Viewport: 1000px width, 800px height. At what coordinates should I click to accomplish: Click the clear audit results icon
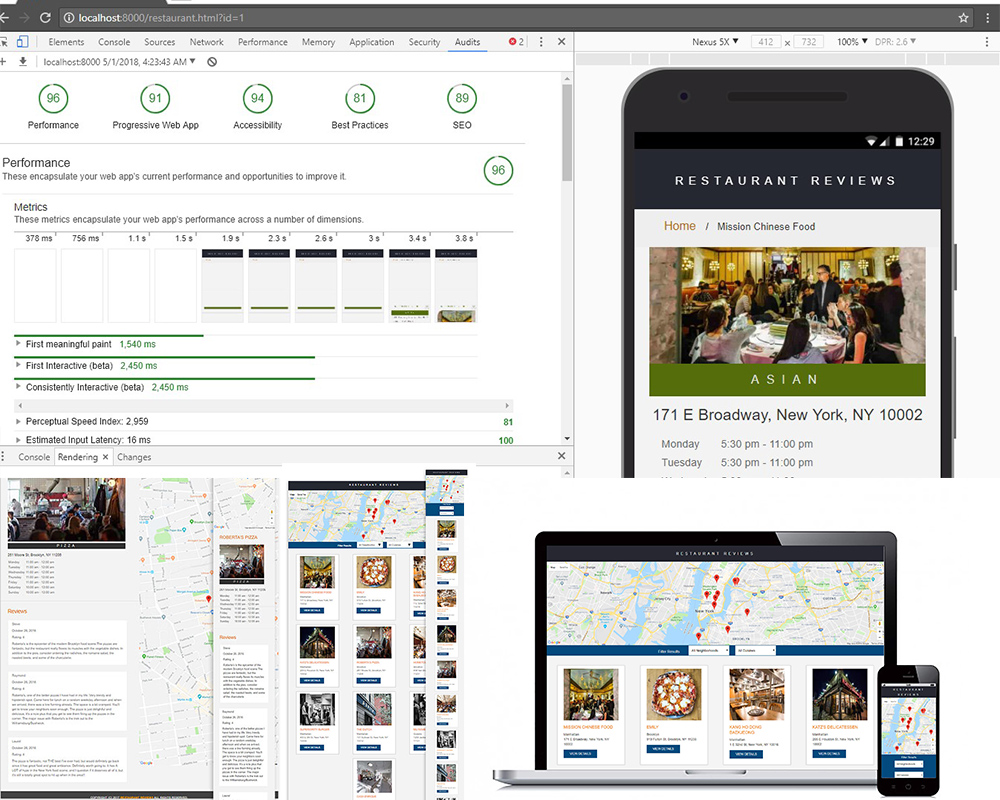click(212, 62)
